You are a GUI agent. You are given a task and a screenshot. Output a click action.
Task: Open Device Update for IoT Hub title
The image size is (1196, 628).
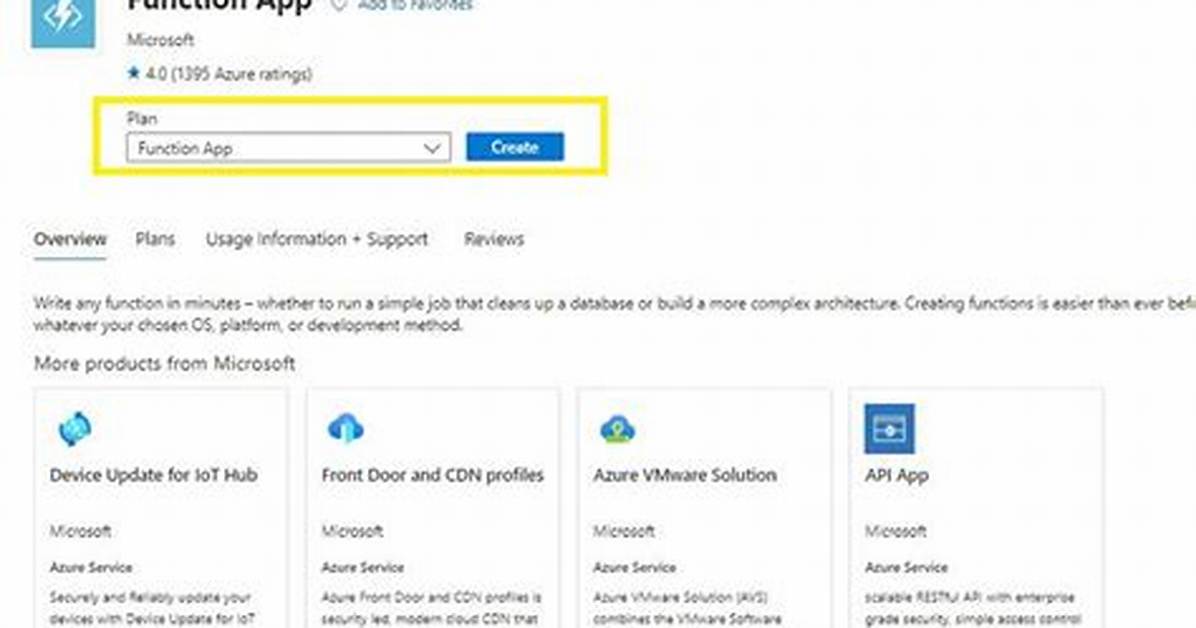point(153,475)
